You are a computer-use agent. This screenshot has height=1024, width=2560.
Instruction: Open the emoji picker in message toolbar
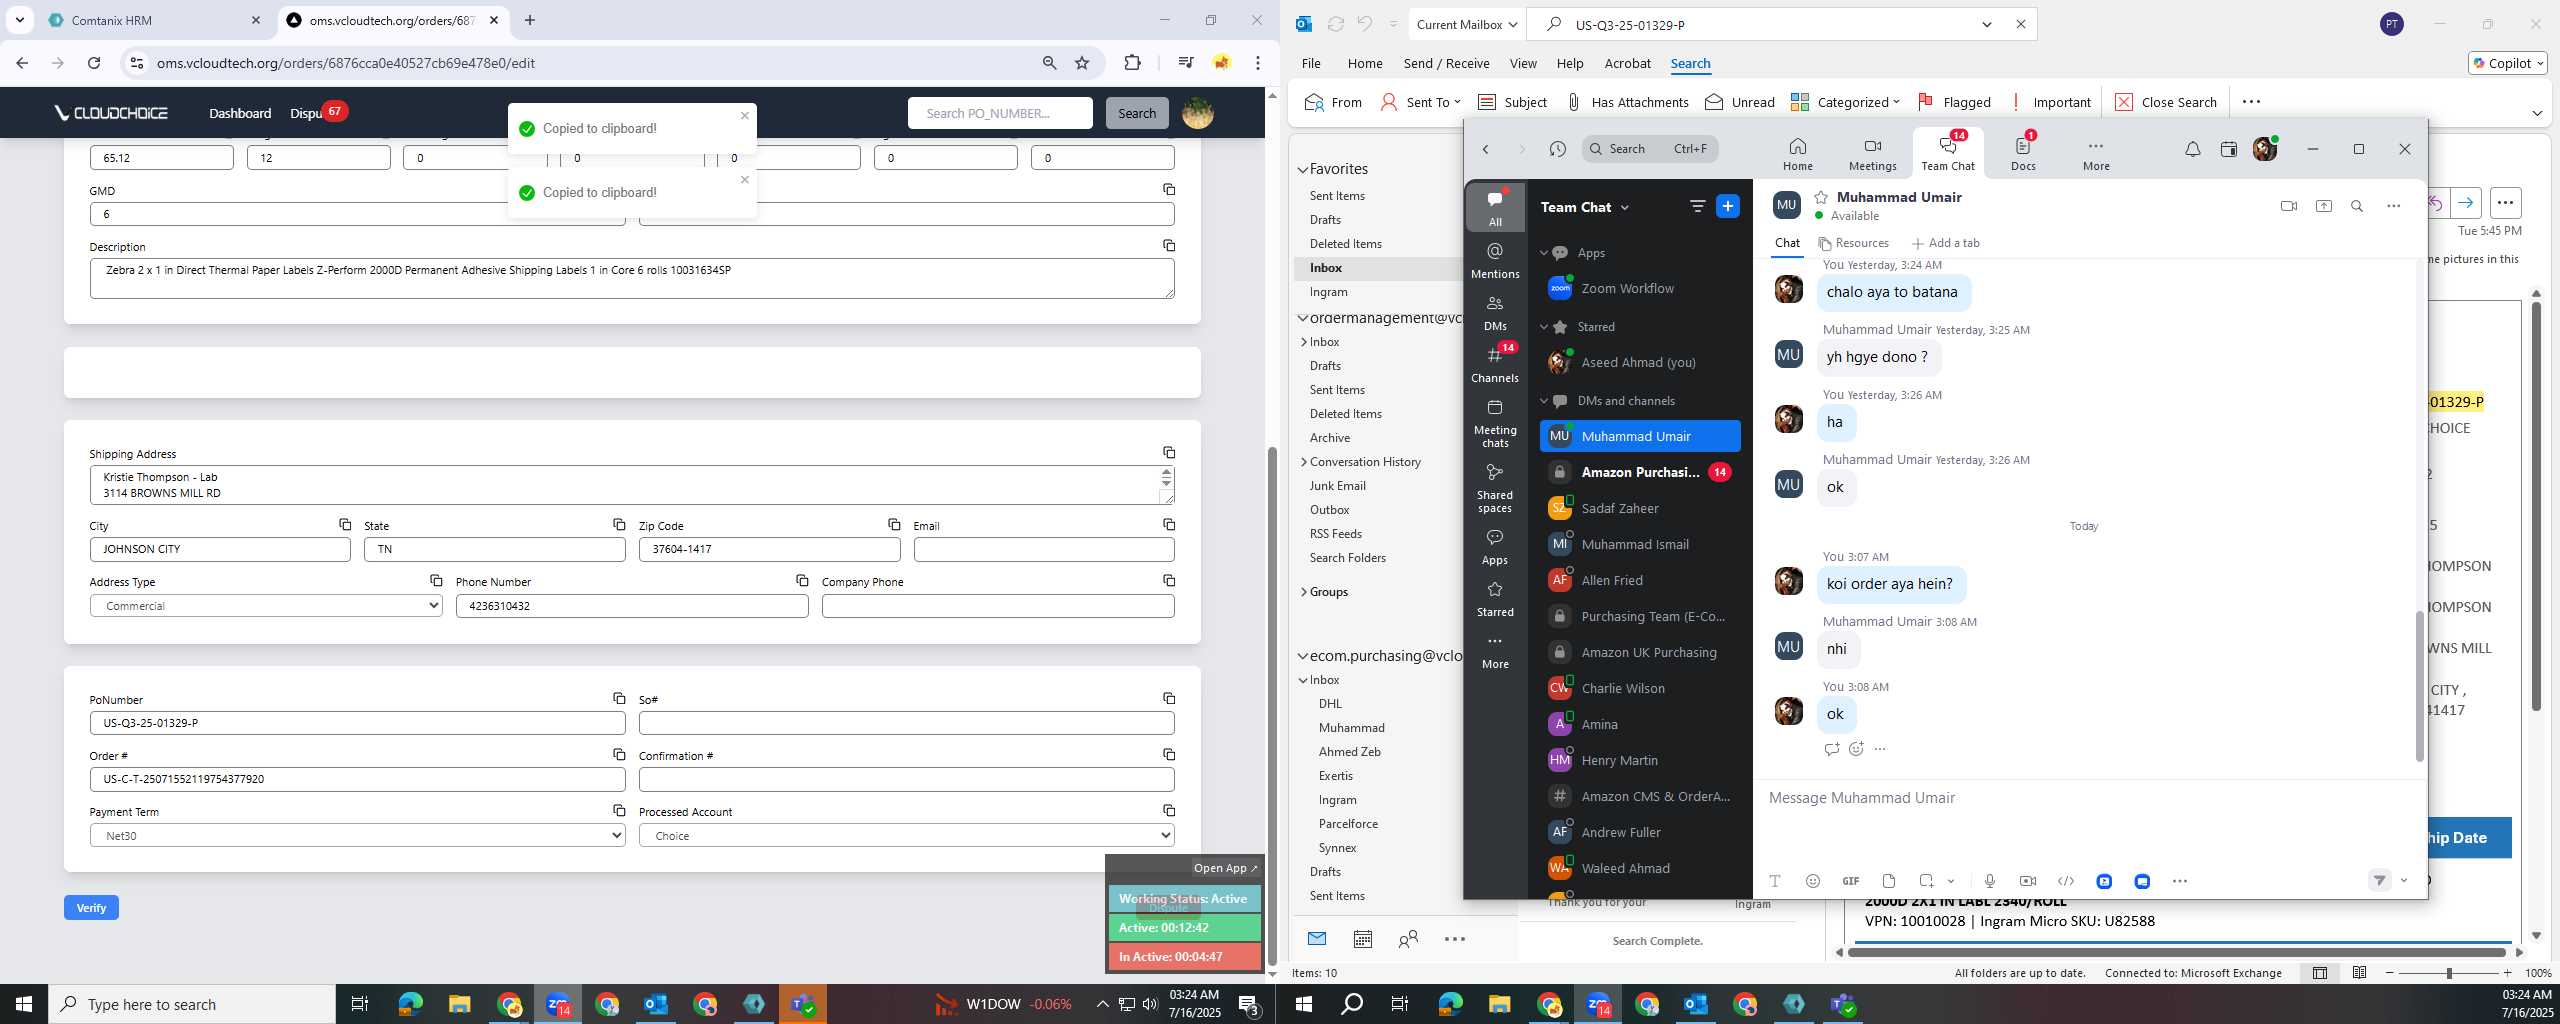pyautogui.click(x=1812, y=881)
